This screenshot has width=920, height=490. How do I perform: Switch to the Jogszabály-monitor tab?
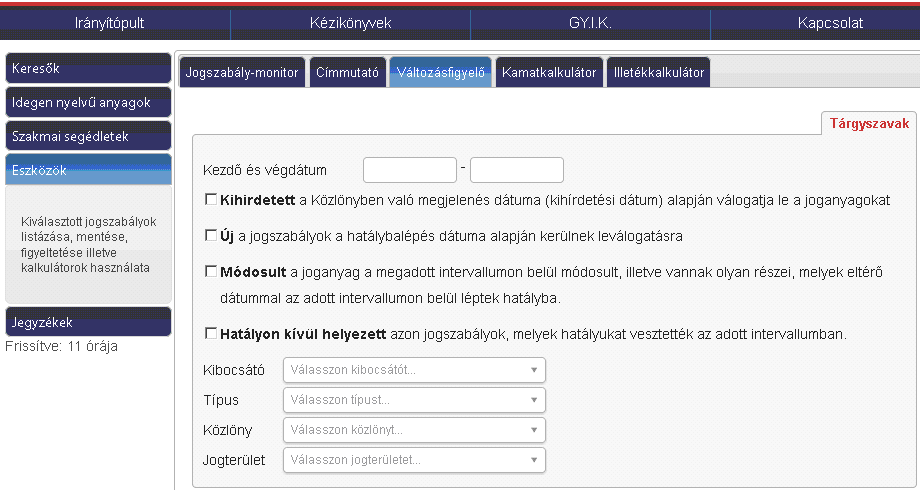(x=242, y=72)
